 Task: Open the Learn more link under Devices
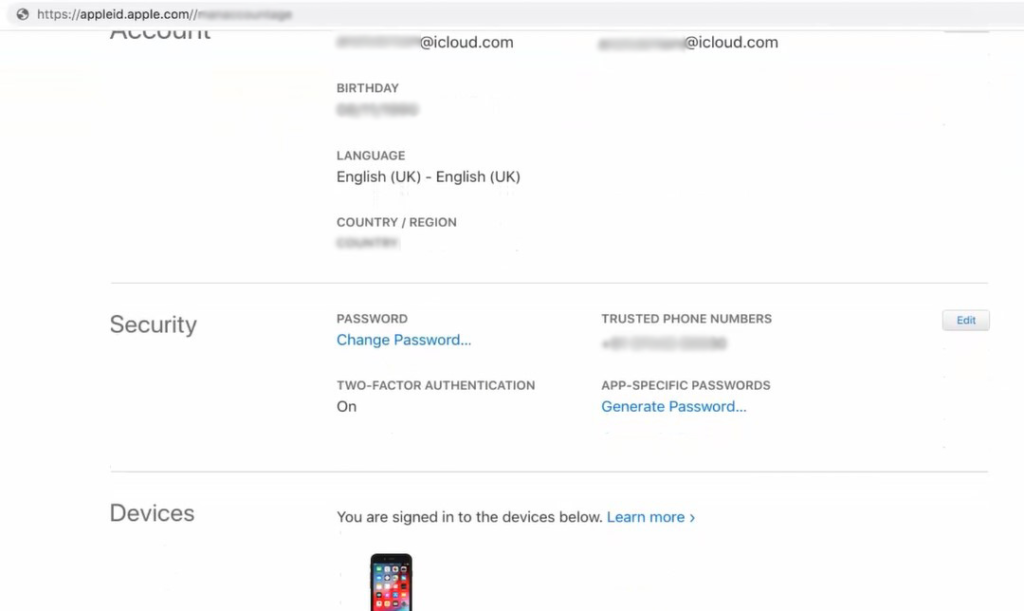pyautogui.click(x=650, y=517)
